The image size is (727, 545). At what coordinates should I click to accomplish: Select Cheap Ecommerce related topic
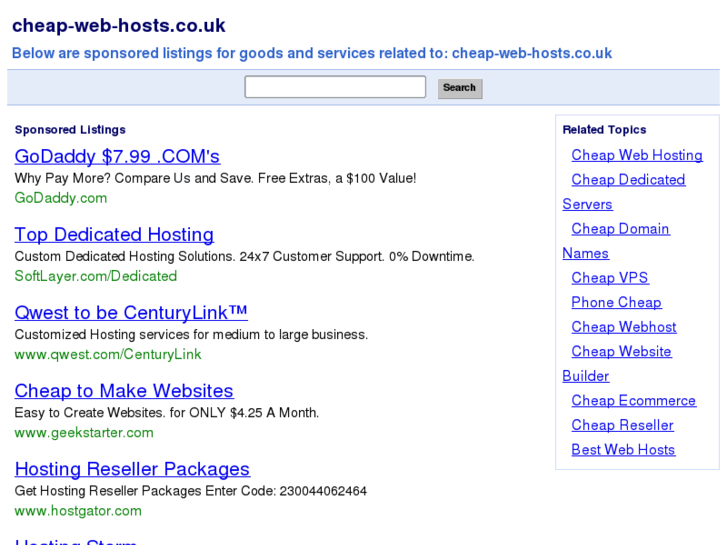[x=633, y=400]
